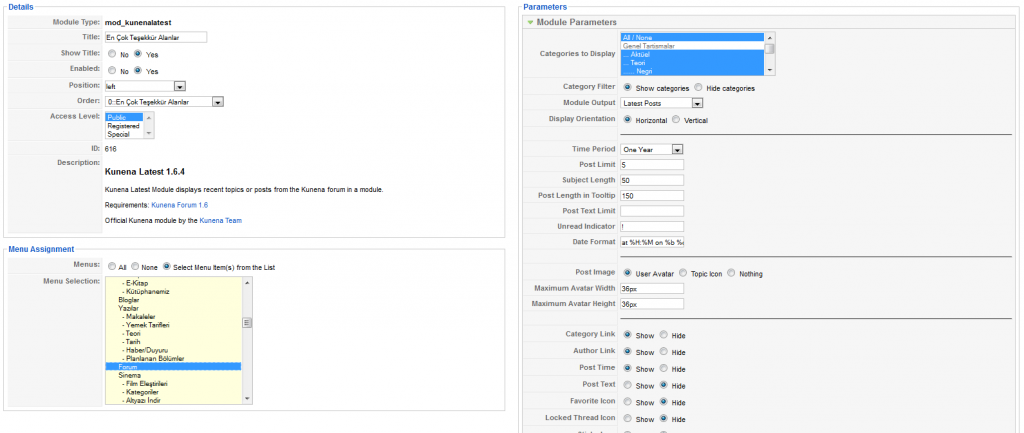Viewport: 1024px width, 433px height.
Task: Set Display Orientation to Horizontal
Action: tap(628, 120)
